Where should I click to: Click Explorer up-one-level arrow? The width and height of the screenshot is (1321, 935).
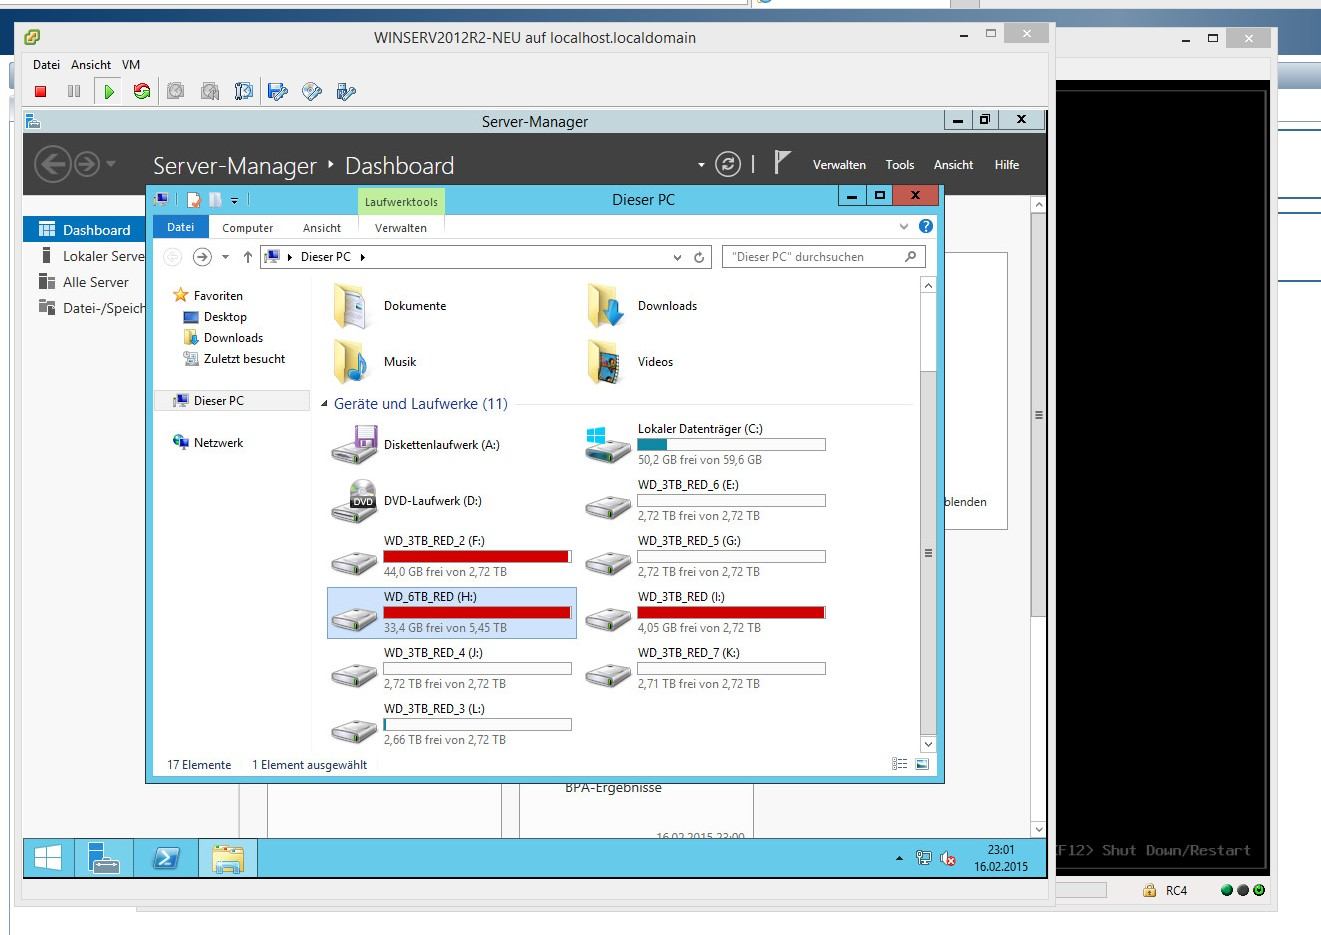pyautogui.click(x=248, y=257)
